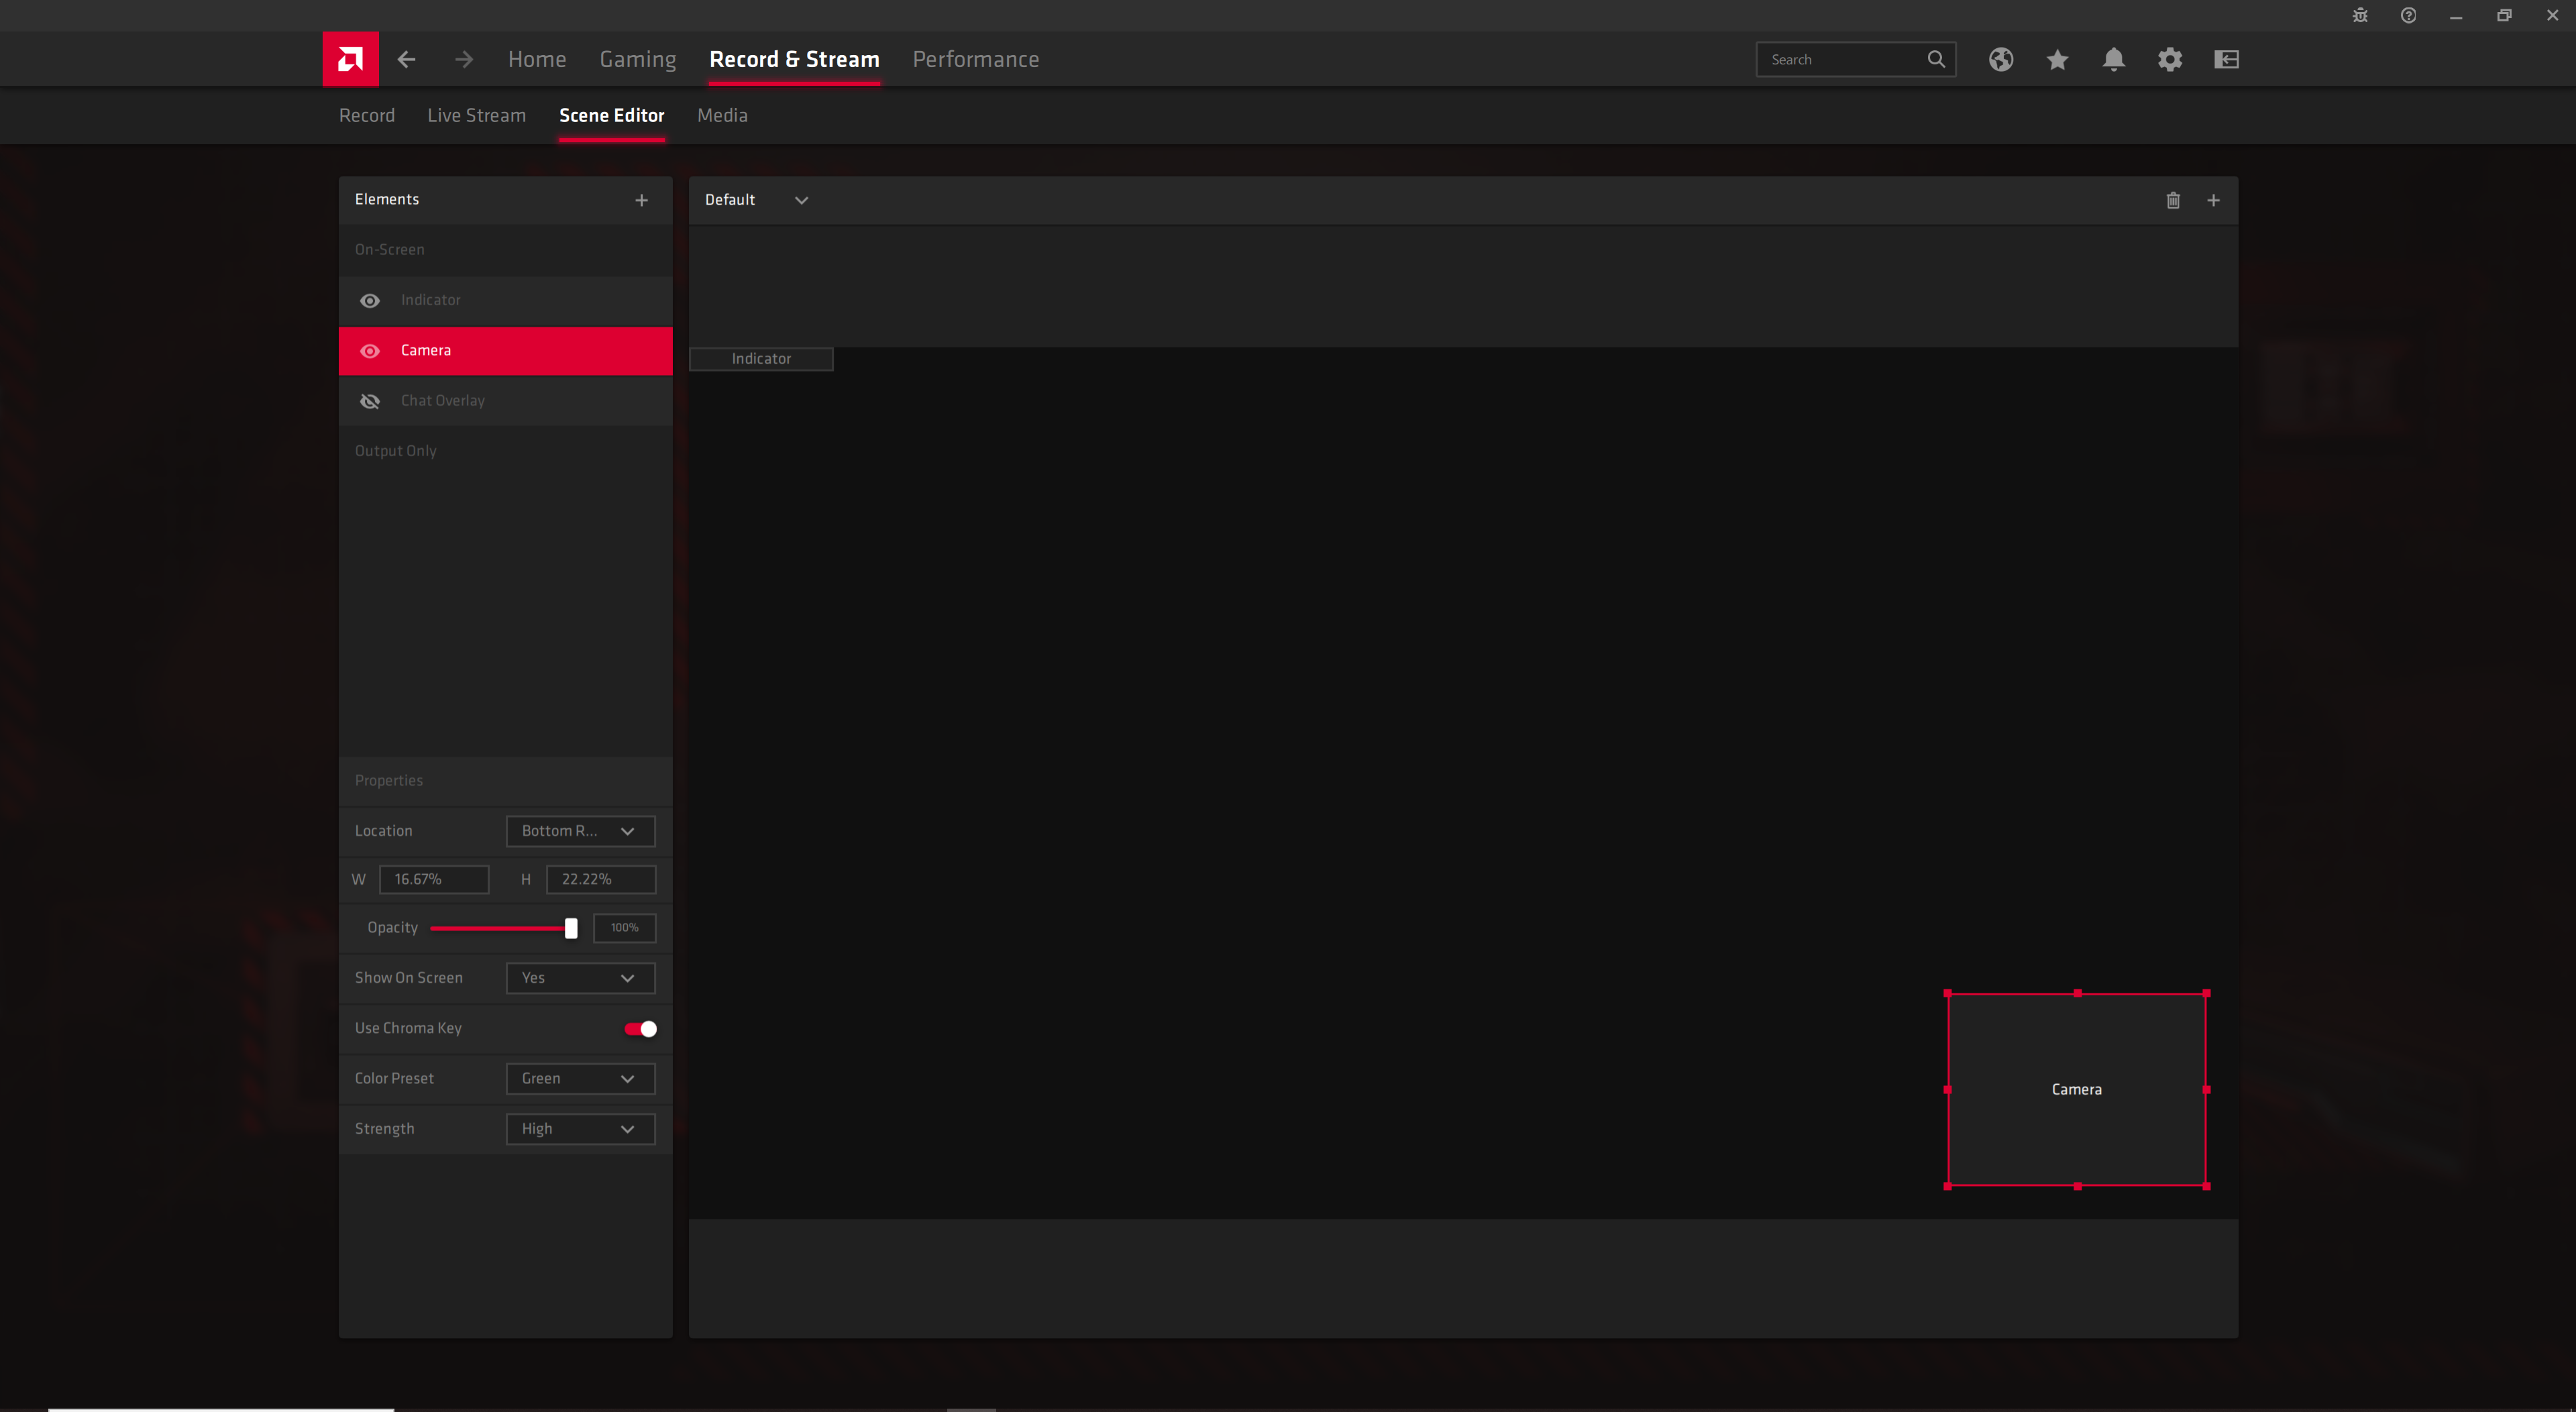Toggle sidebar panel icon near settings gear

click(2226, 59)
